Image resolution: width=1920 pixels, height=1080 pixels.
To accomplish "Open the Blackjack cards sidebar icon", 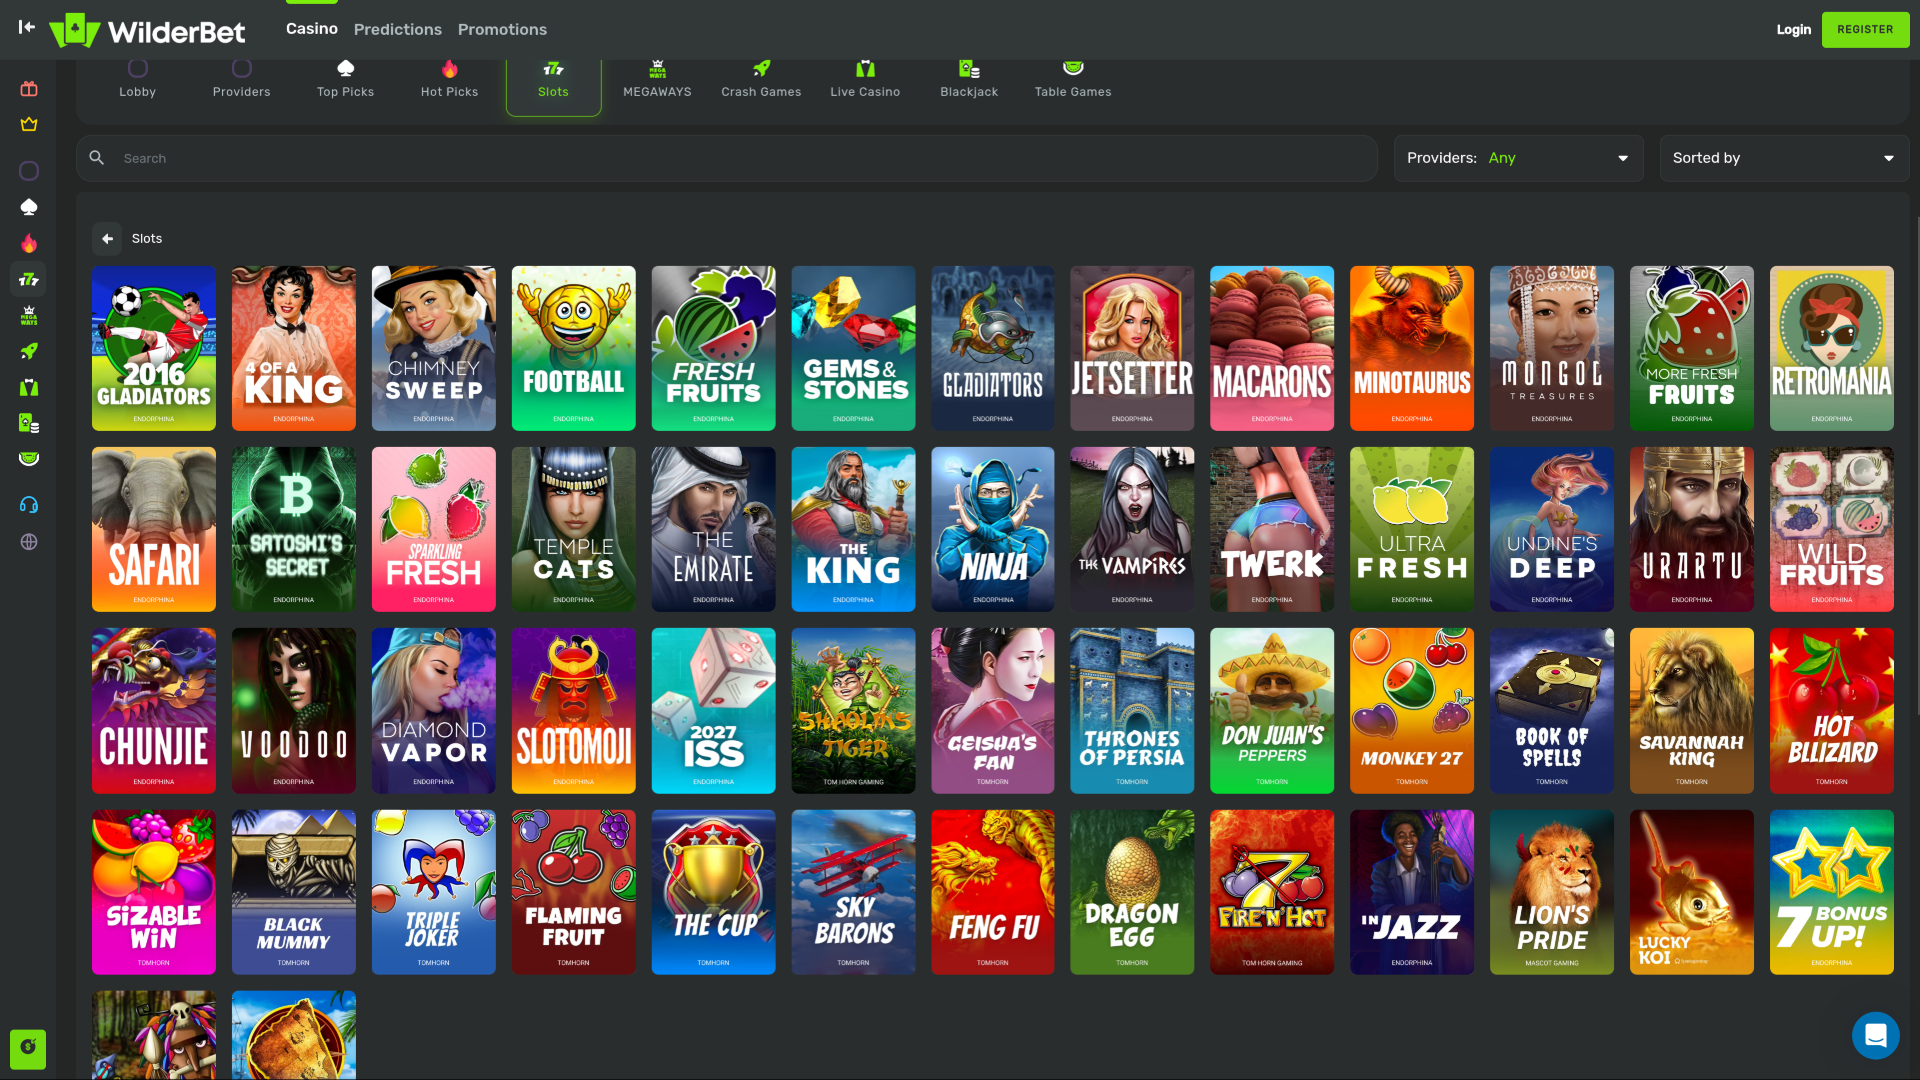I will (29, 423).
